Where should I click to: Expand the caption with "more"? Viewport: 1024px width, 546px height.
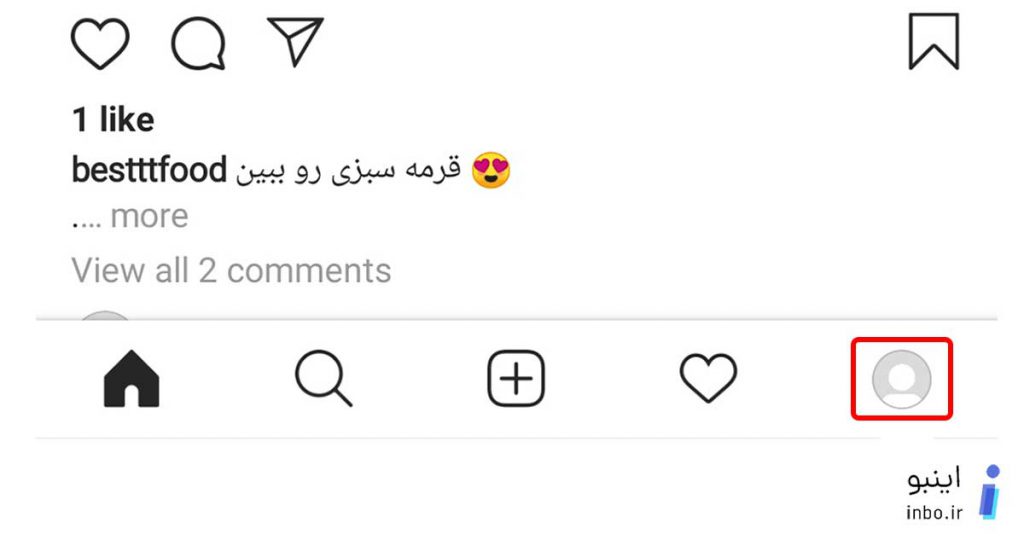point(150,216)
